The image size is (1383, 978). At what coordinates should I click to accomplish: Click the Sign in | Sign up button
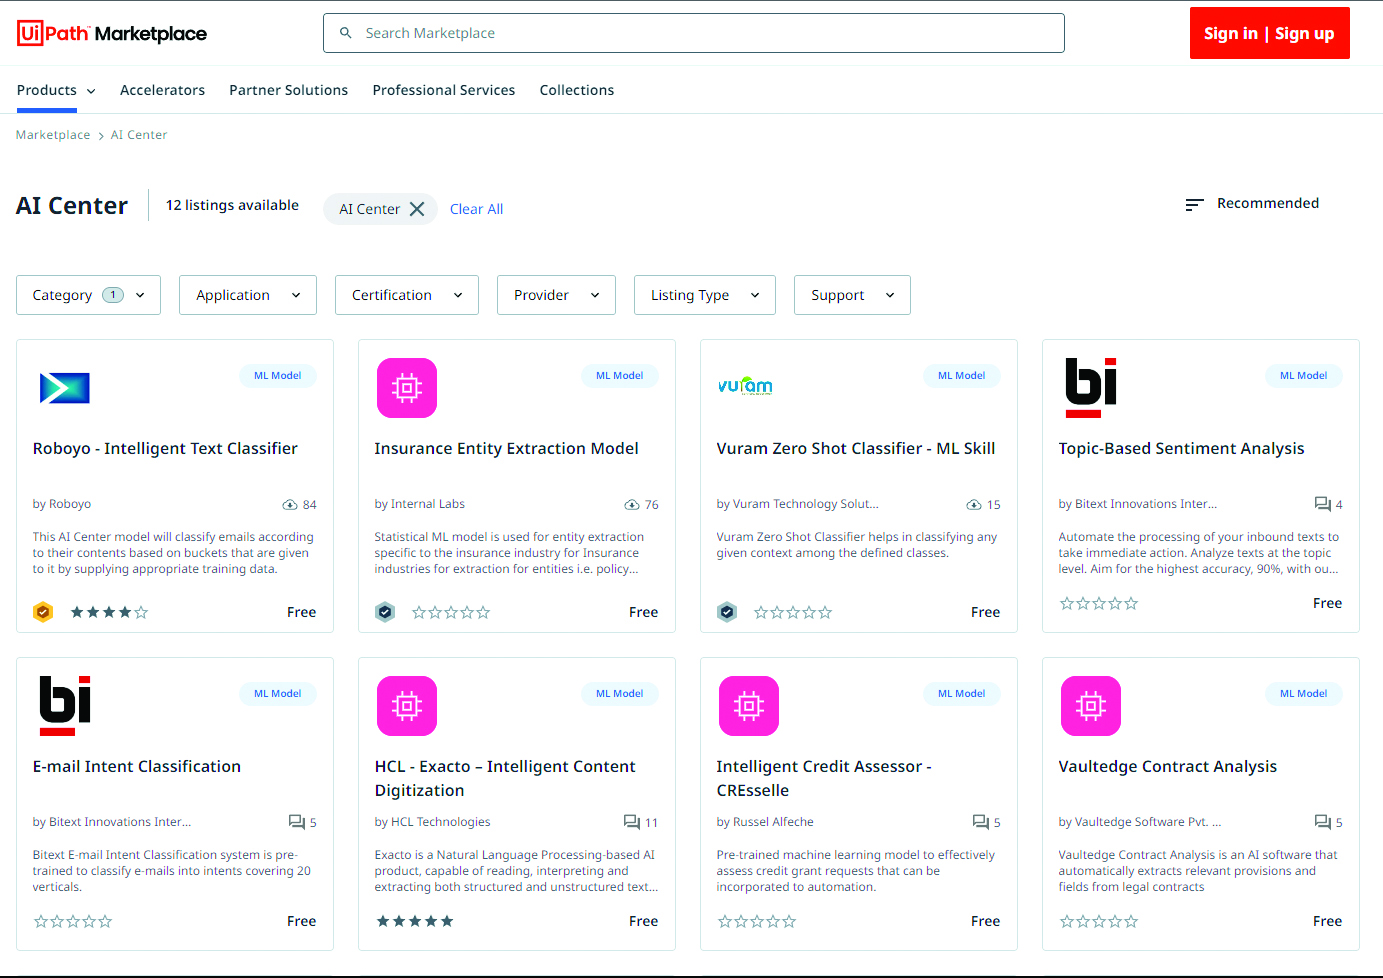[x=1269, y=33]
